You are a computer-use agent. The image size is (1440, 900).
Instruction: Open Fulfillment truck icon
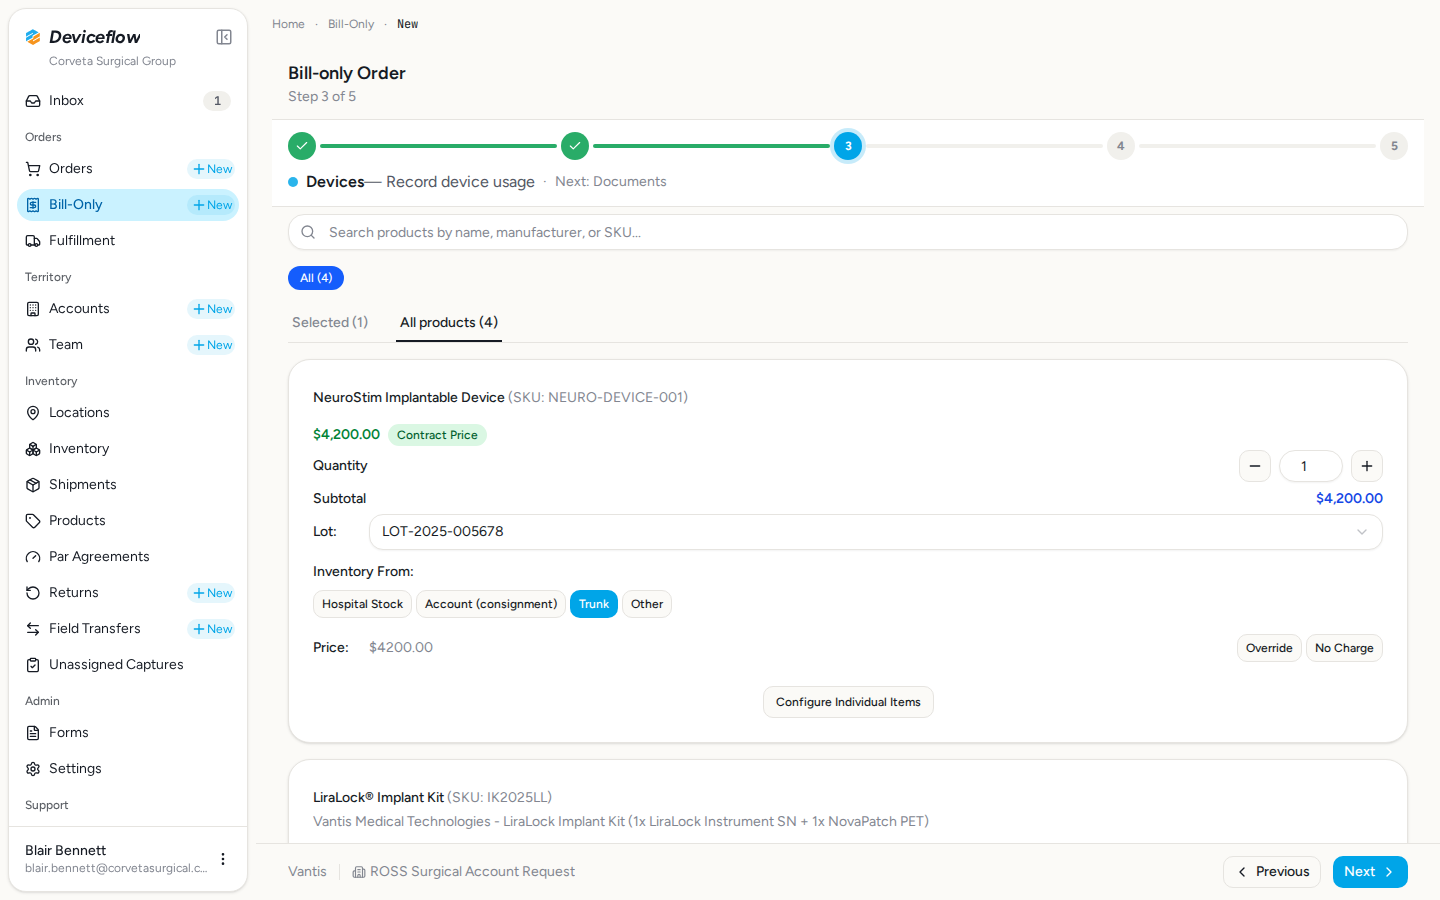(x=33, y=241)
